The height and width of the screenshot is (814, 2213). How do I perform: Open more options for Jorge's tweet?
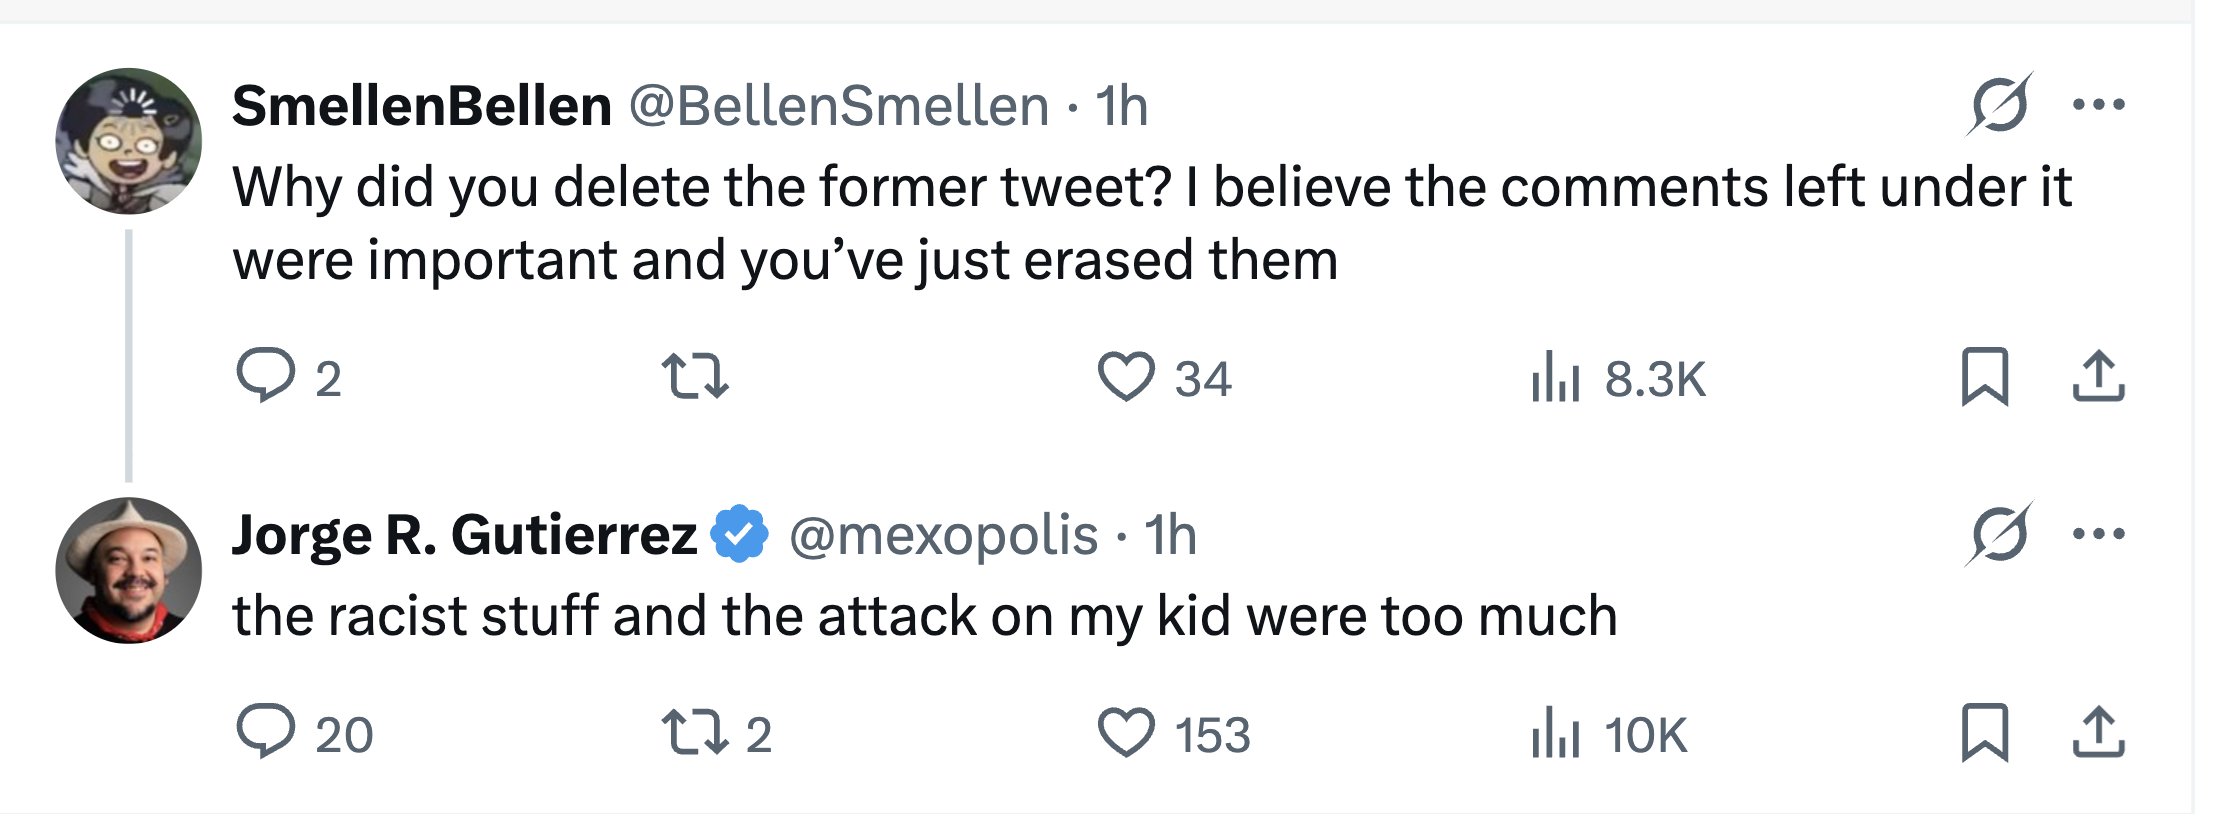[2099, 533]
